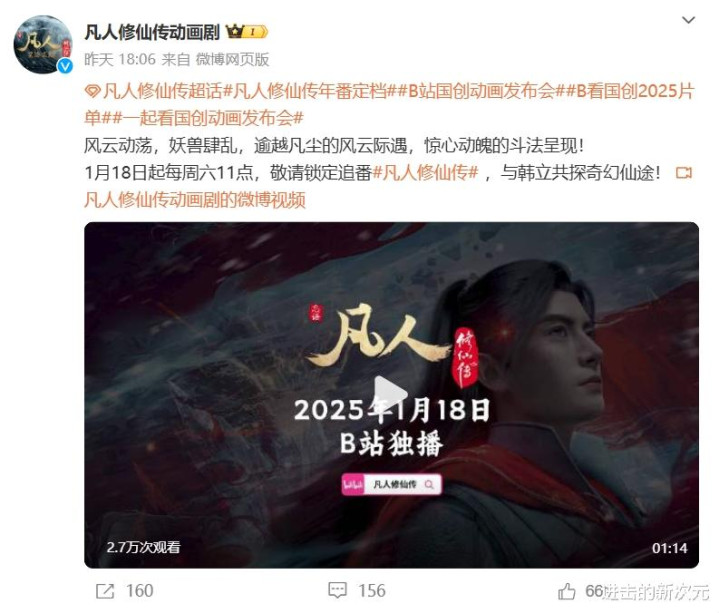Open the 凡人修仙传动画剧 profile avatar
719x613 pixels.
tap(43, 44)
